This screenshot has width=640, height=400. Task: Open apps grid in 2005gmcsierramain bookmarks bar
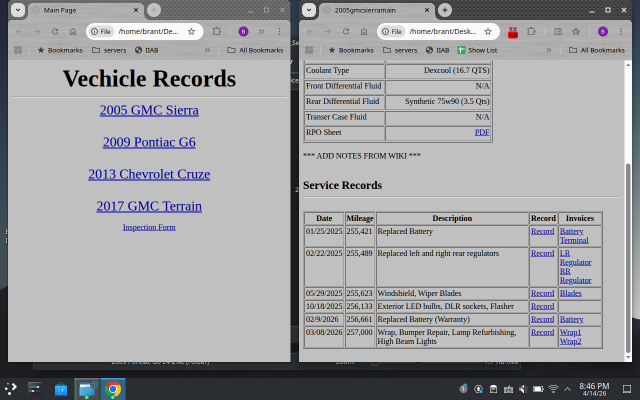[309, 50]
